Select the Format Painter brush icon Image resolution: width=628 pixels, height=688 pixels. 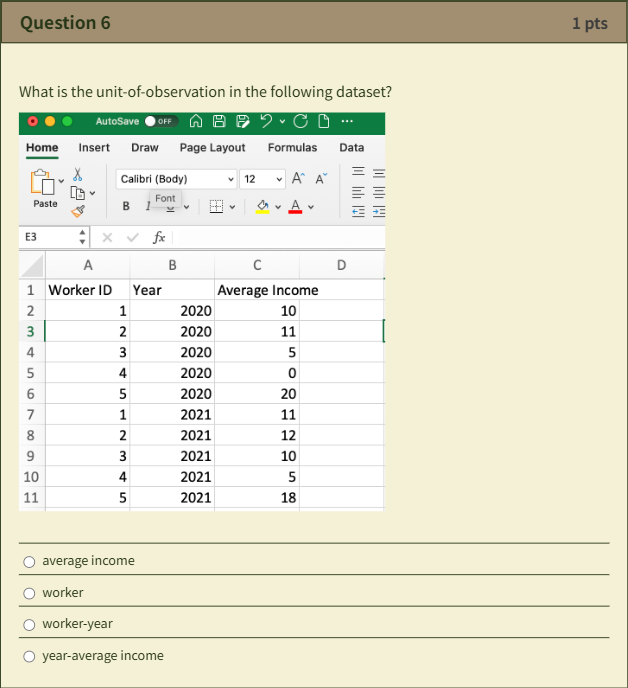78,211
